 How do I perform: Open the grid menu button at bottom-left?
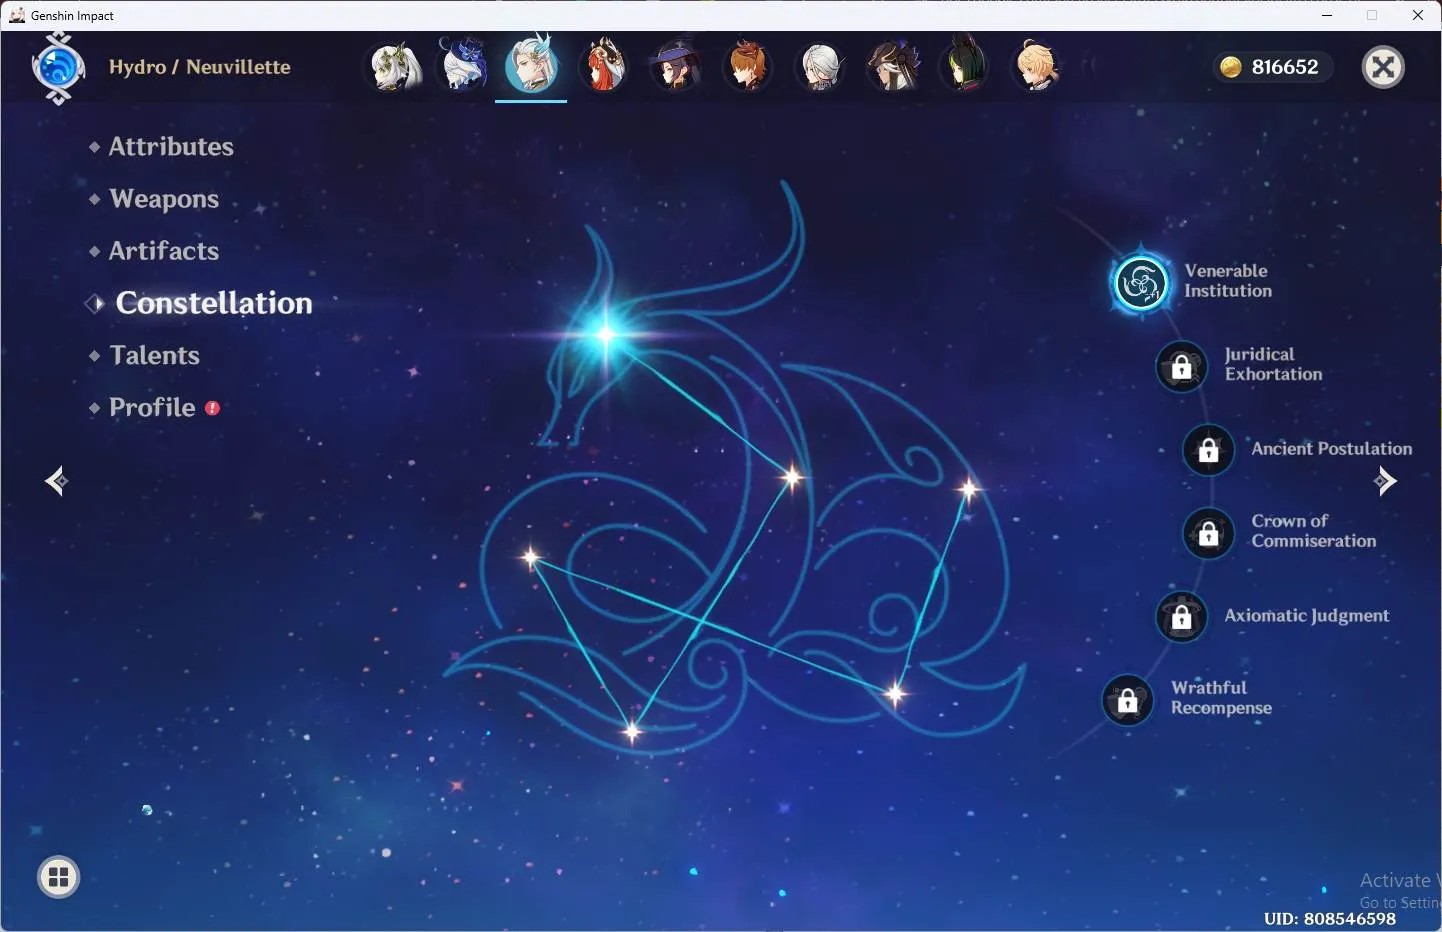[x=59, y=877]
